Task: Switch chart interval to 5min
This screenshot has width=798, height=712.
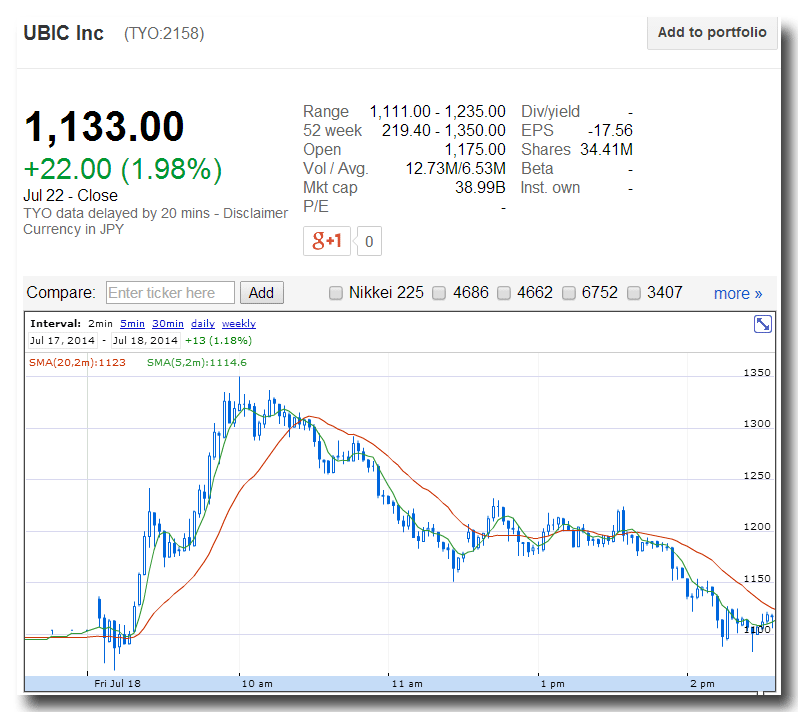Action: coord(132,324)
